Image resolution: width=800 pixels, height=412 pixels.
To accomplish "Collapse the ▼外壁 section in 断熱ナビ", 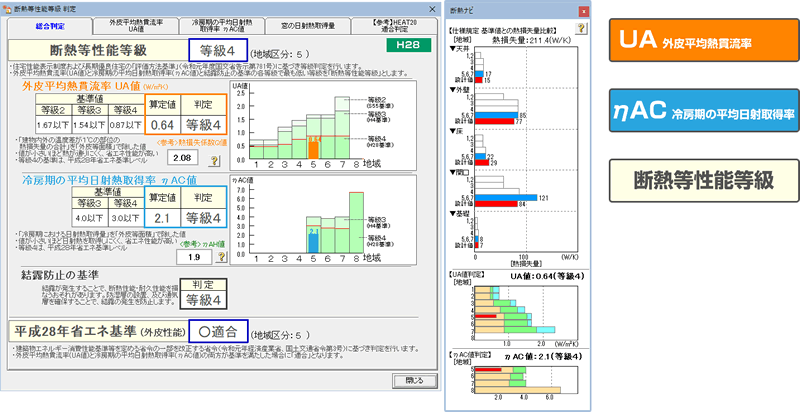I will pos(459,90).
